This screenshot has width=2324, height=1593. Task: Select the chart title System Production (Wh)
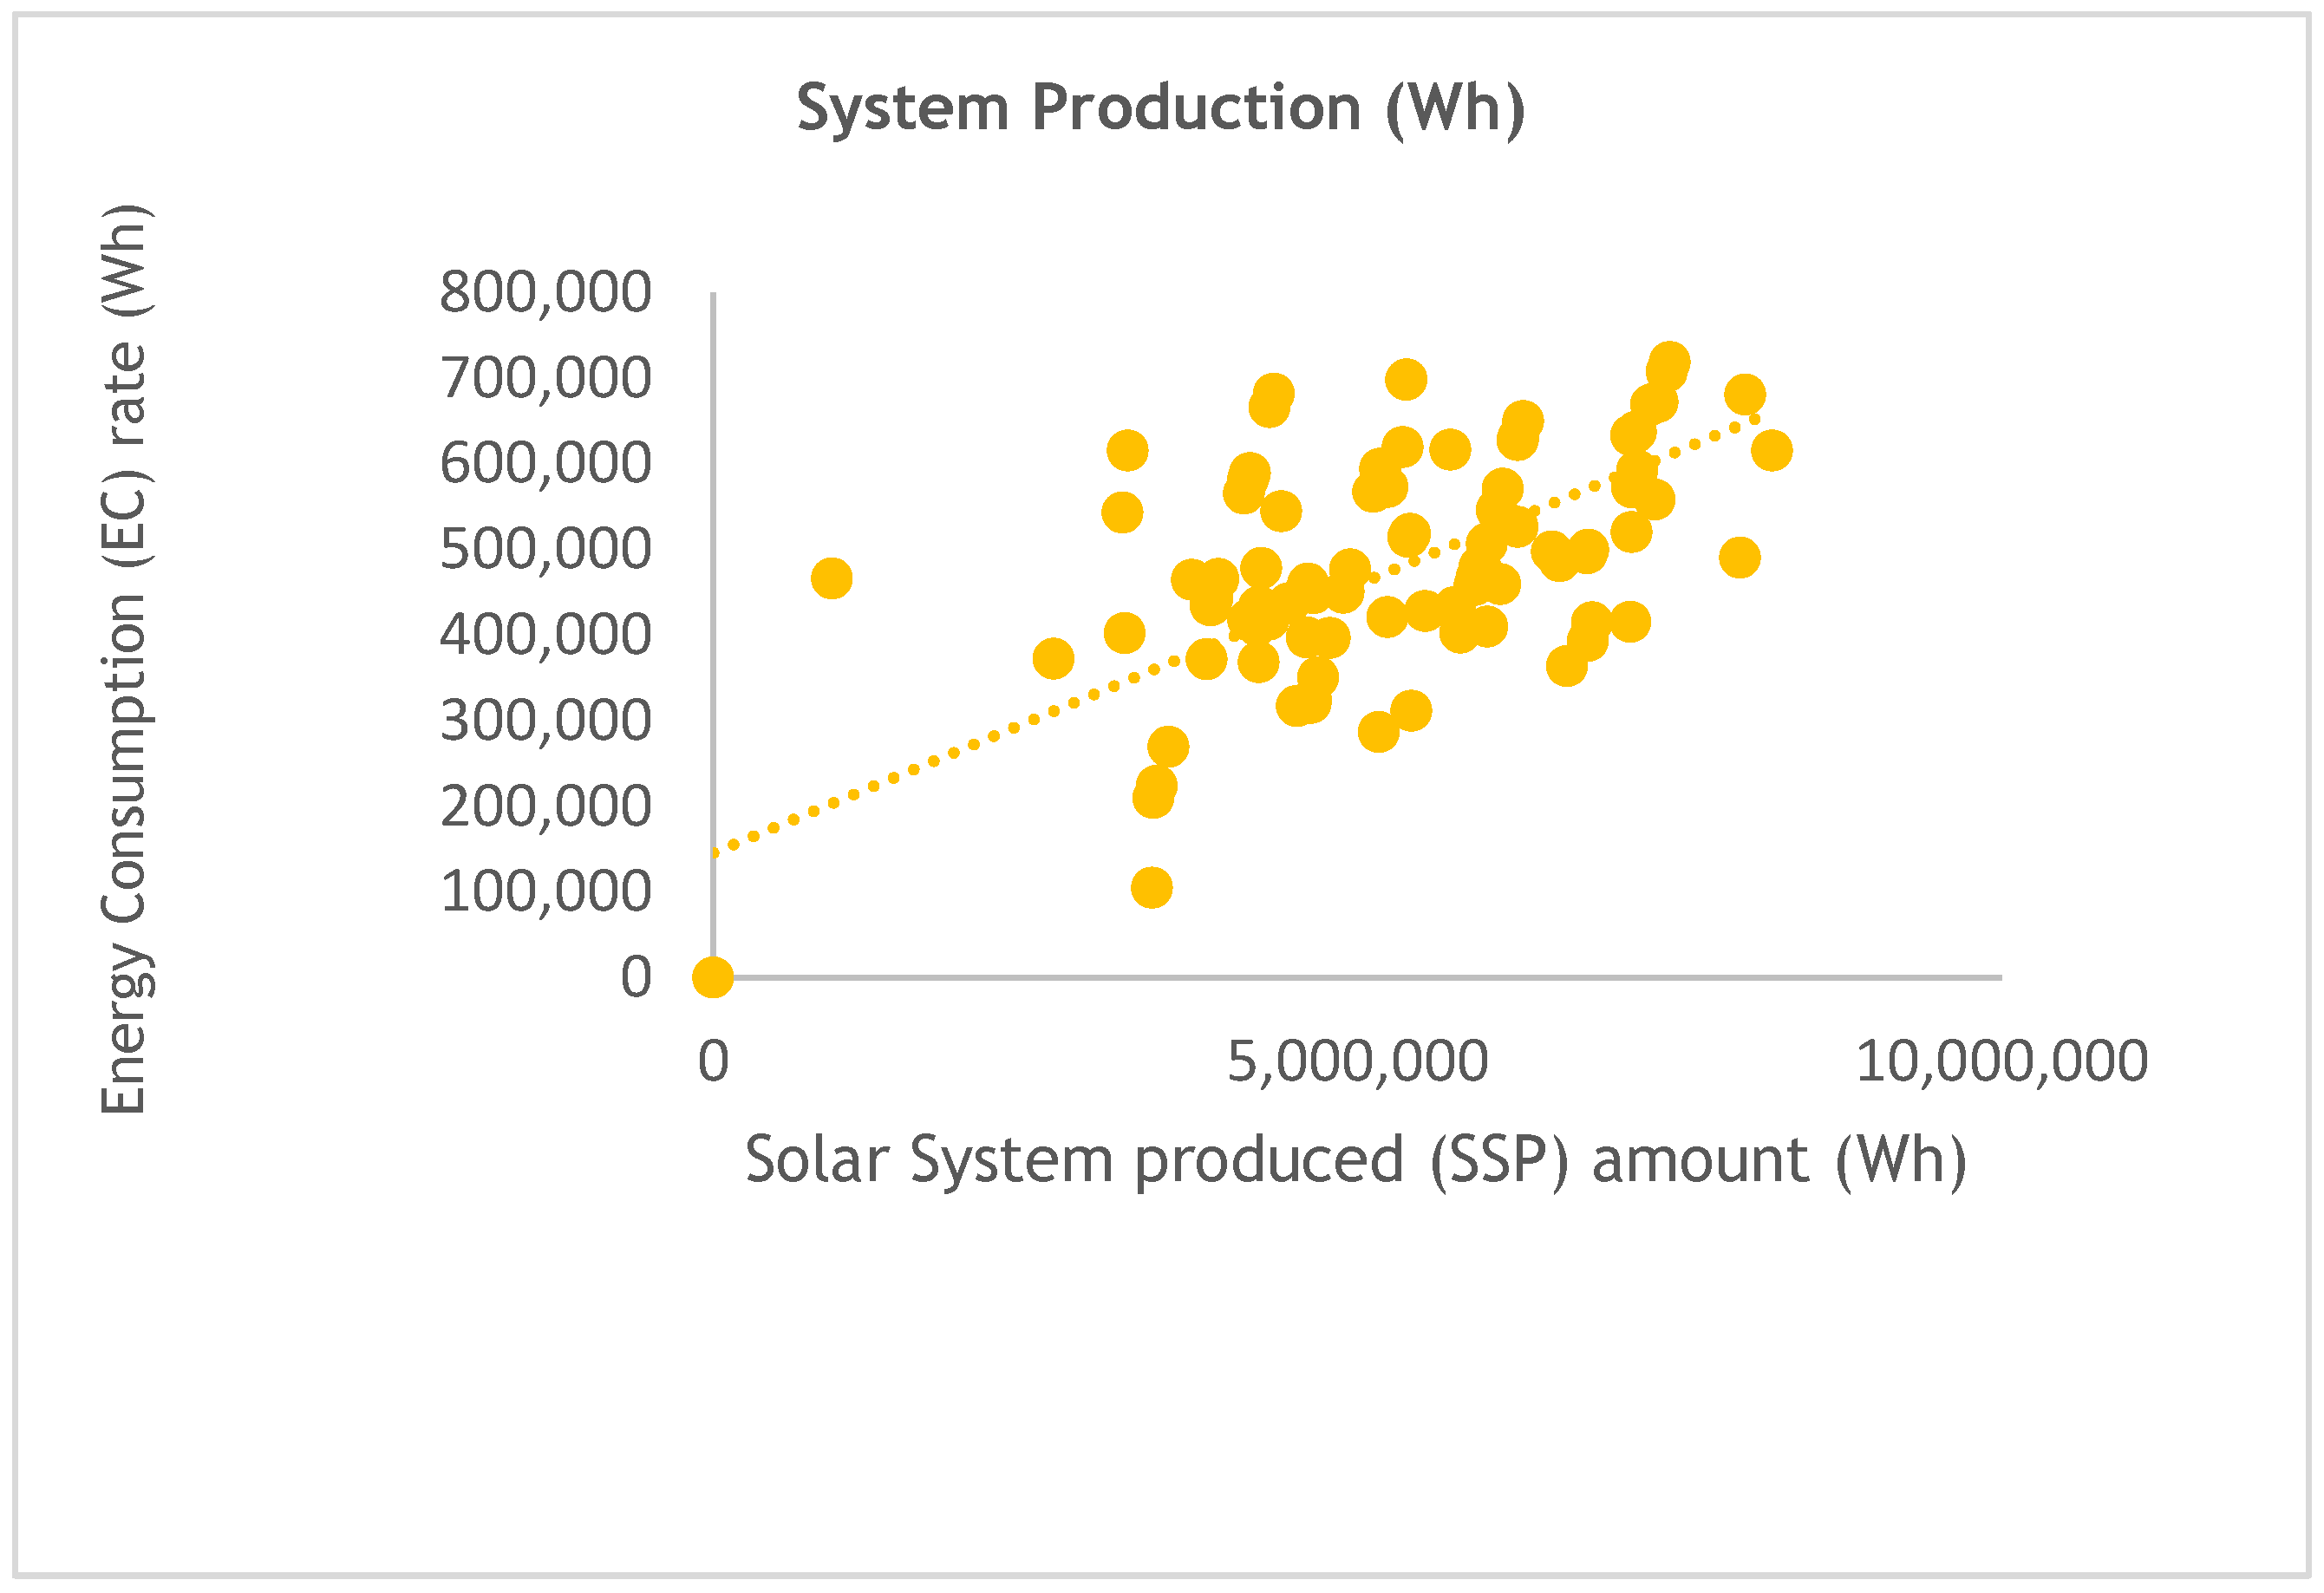1160,109
